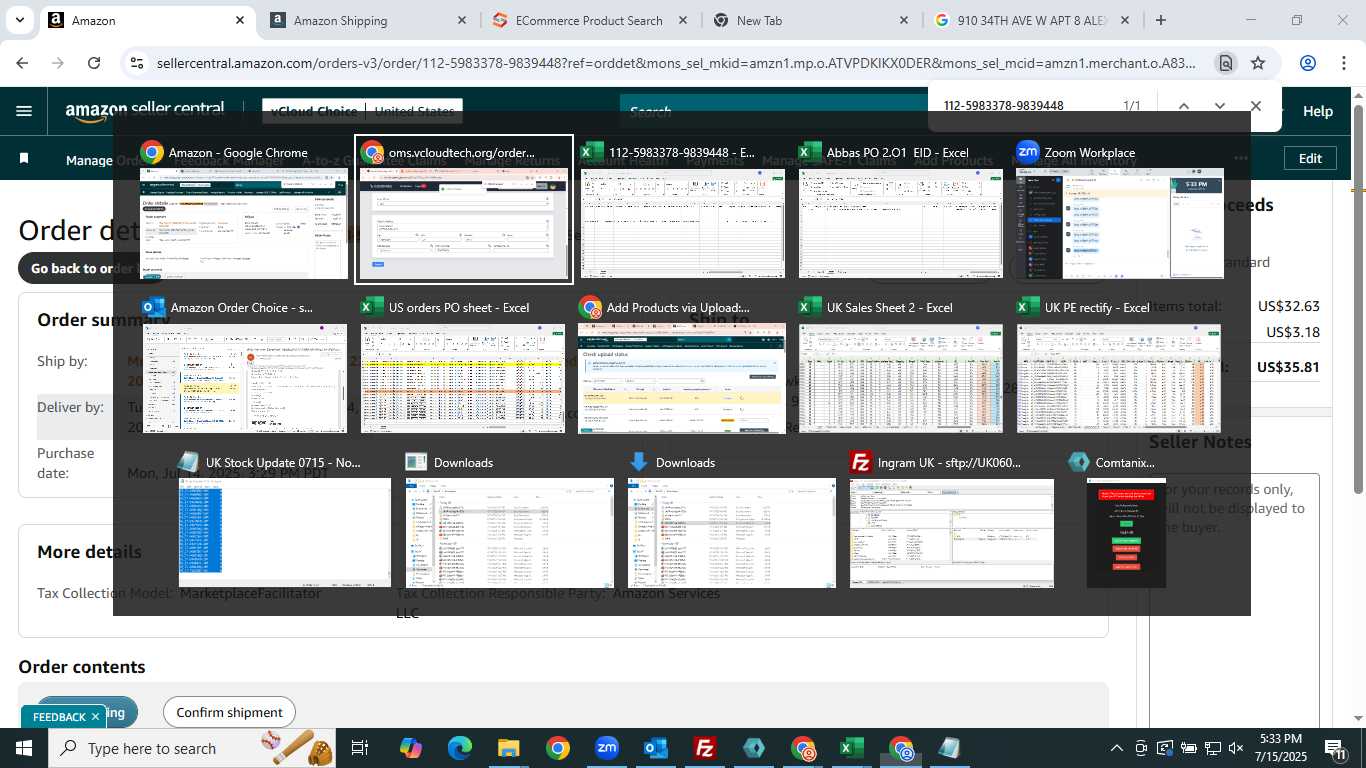The width and height of the screenshot is (1366, 768).
Task: Go to next find-in-page match
Action: (x=1219, y=106)
